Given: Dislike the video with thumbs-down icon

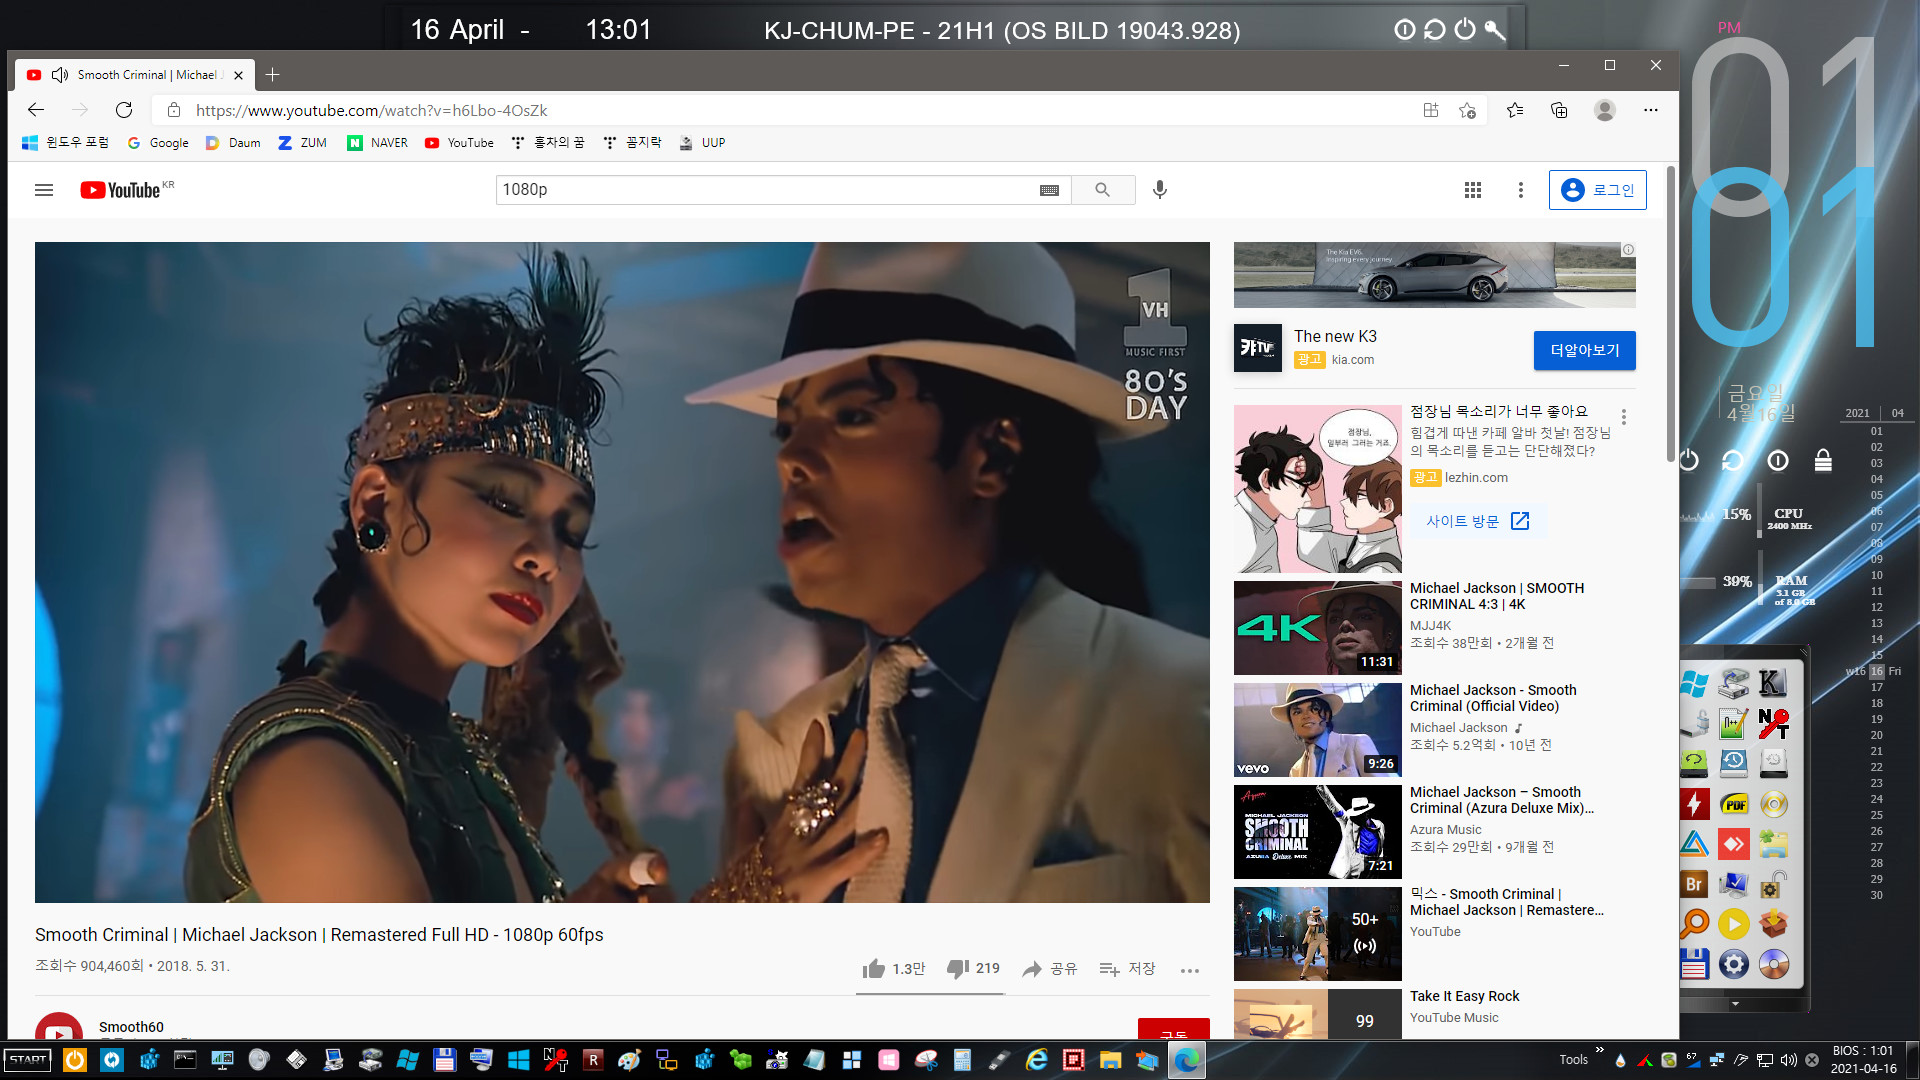Looking at the screenshot, I should click(x=957, y=968).
